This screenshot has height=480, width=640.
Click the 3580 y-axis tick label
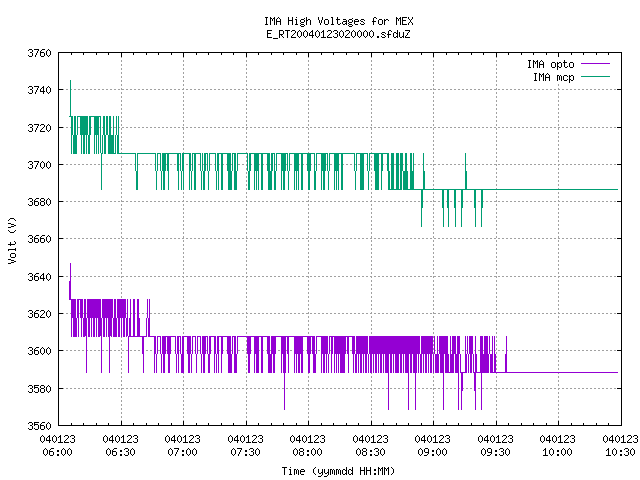(40, 389)
